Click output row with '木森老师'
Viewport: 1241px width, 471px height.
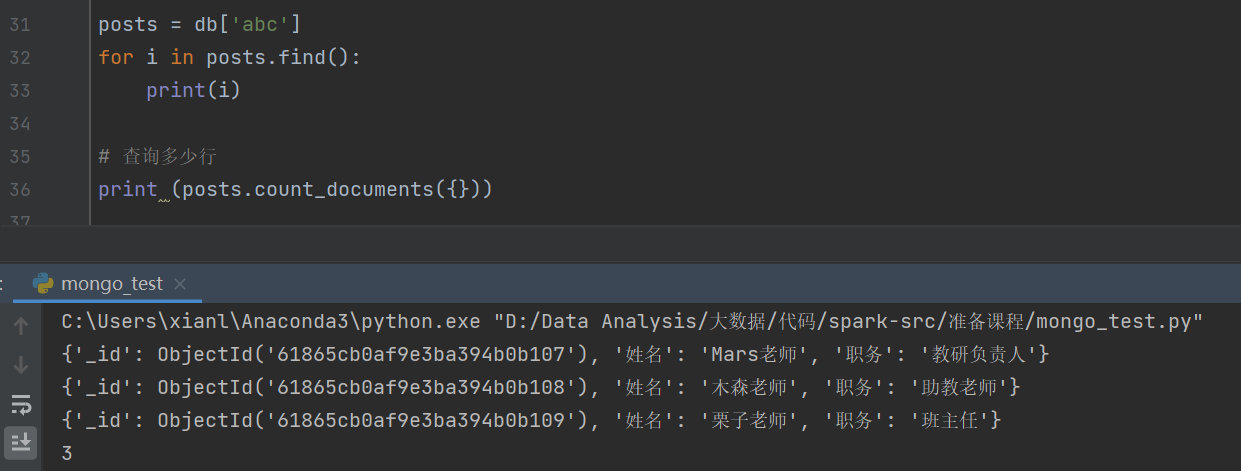[x=541, y=387]
